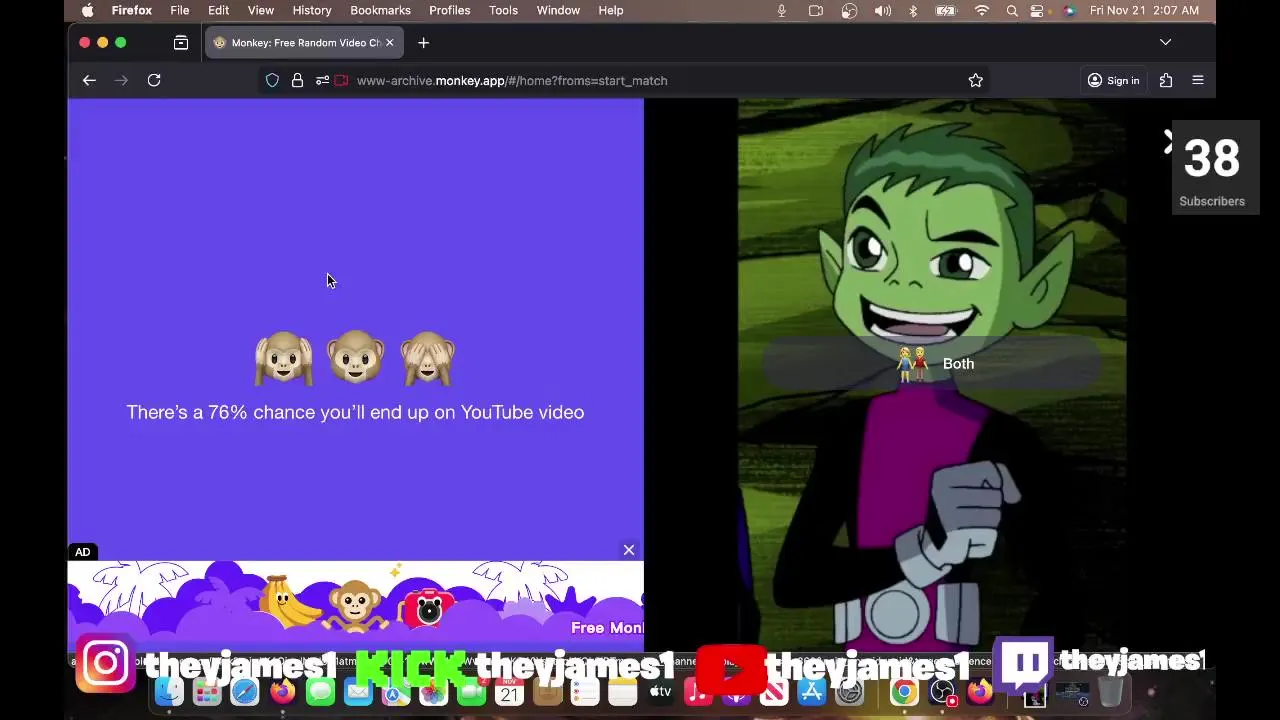Screen dimensions: 1280x720
Task: Open the Firefox hamburger application menu
Action: tap(1198, 80)
